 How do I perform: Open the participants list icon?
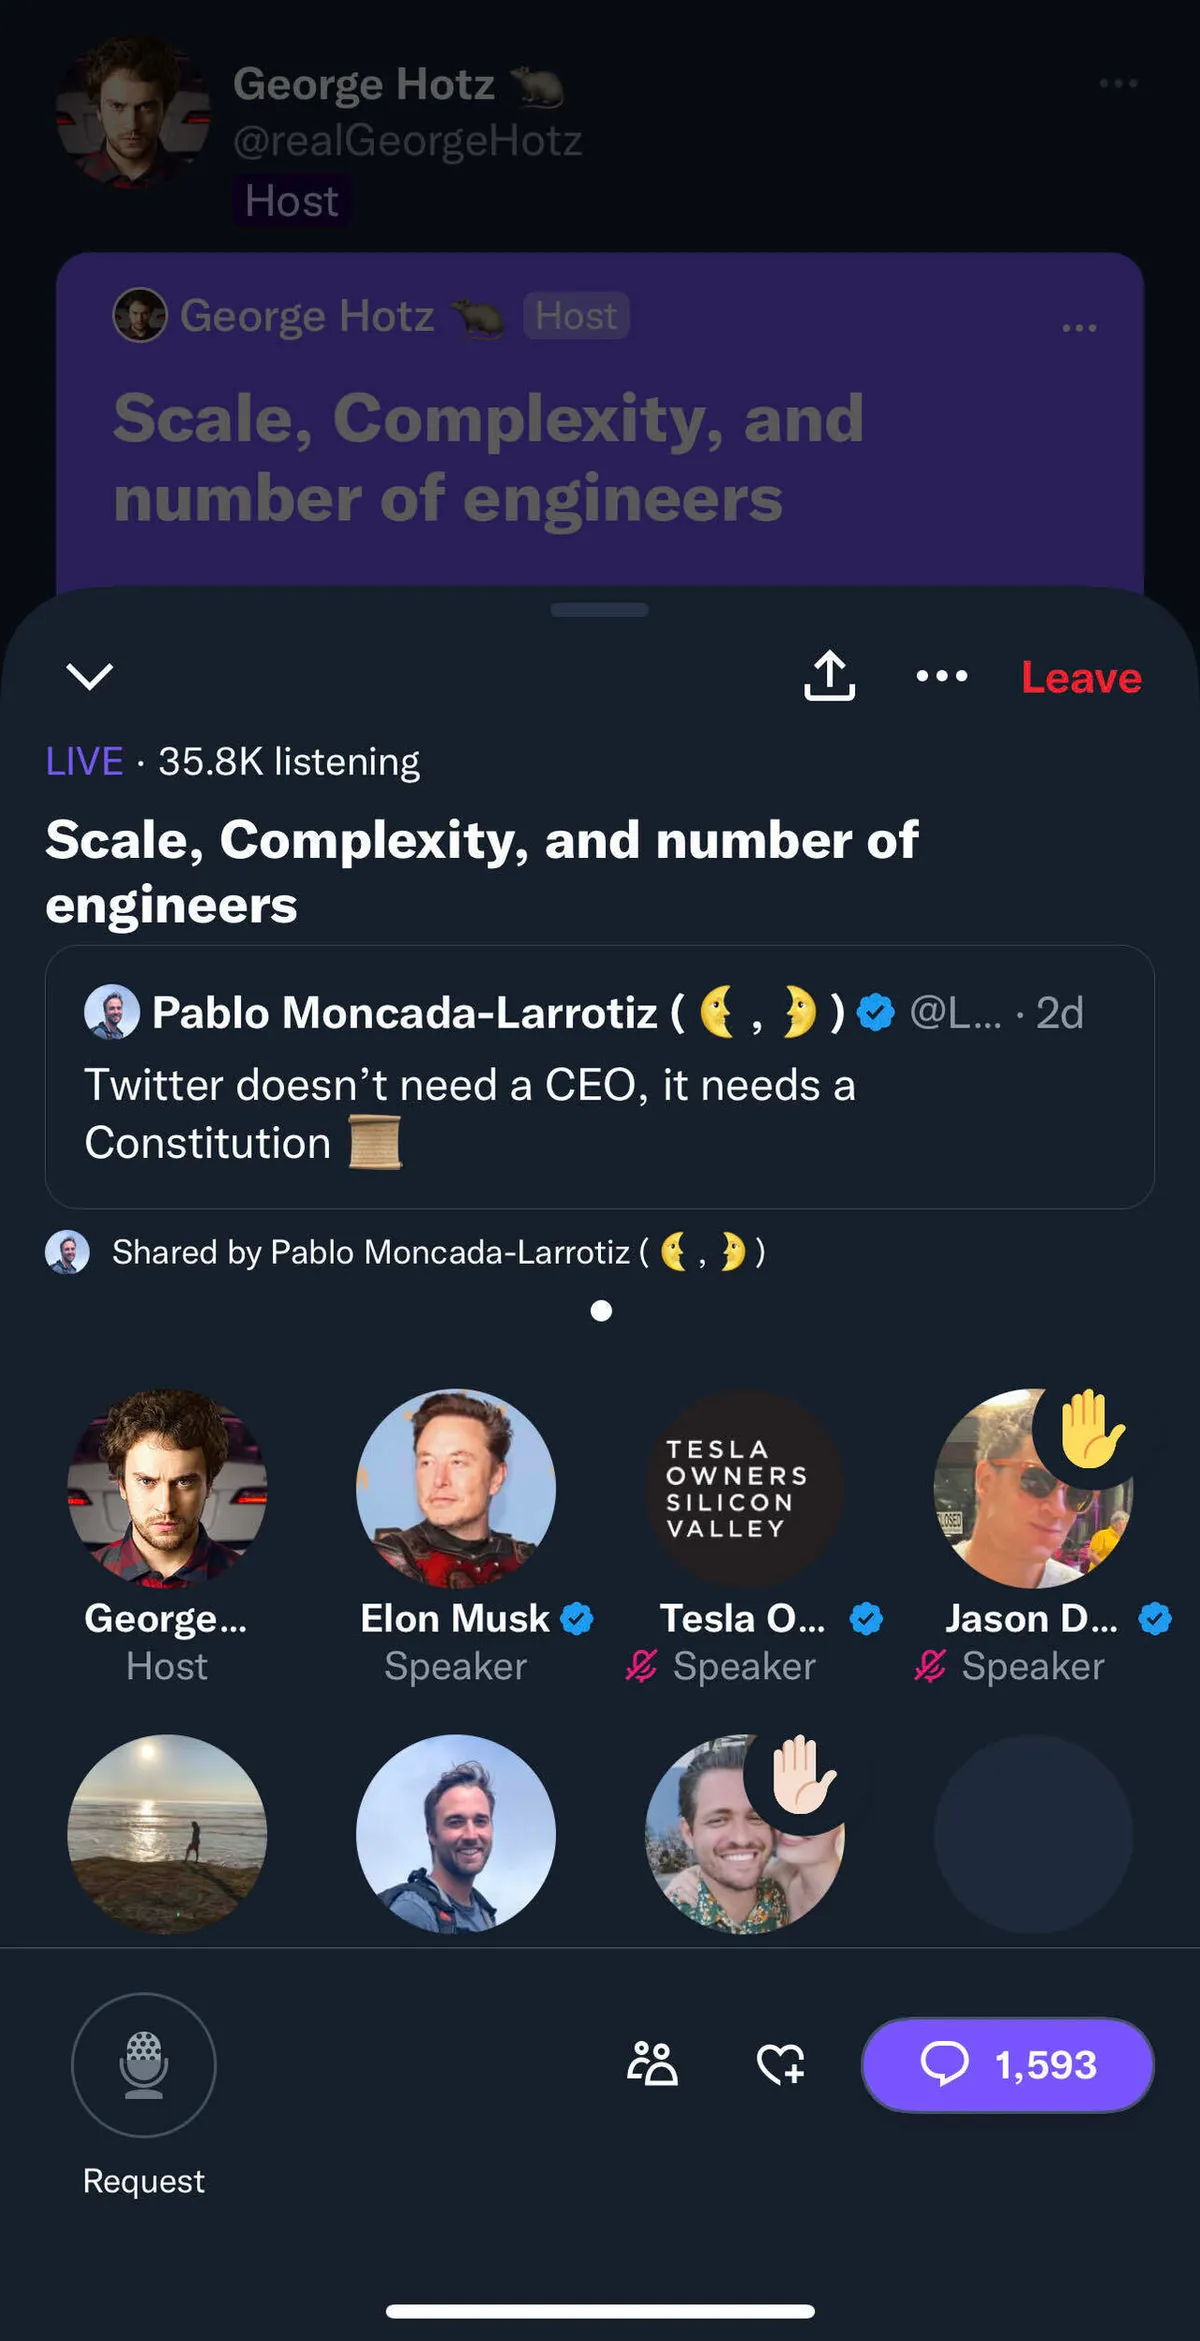click(x=652, y=2064)
